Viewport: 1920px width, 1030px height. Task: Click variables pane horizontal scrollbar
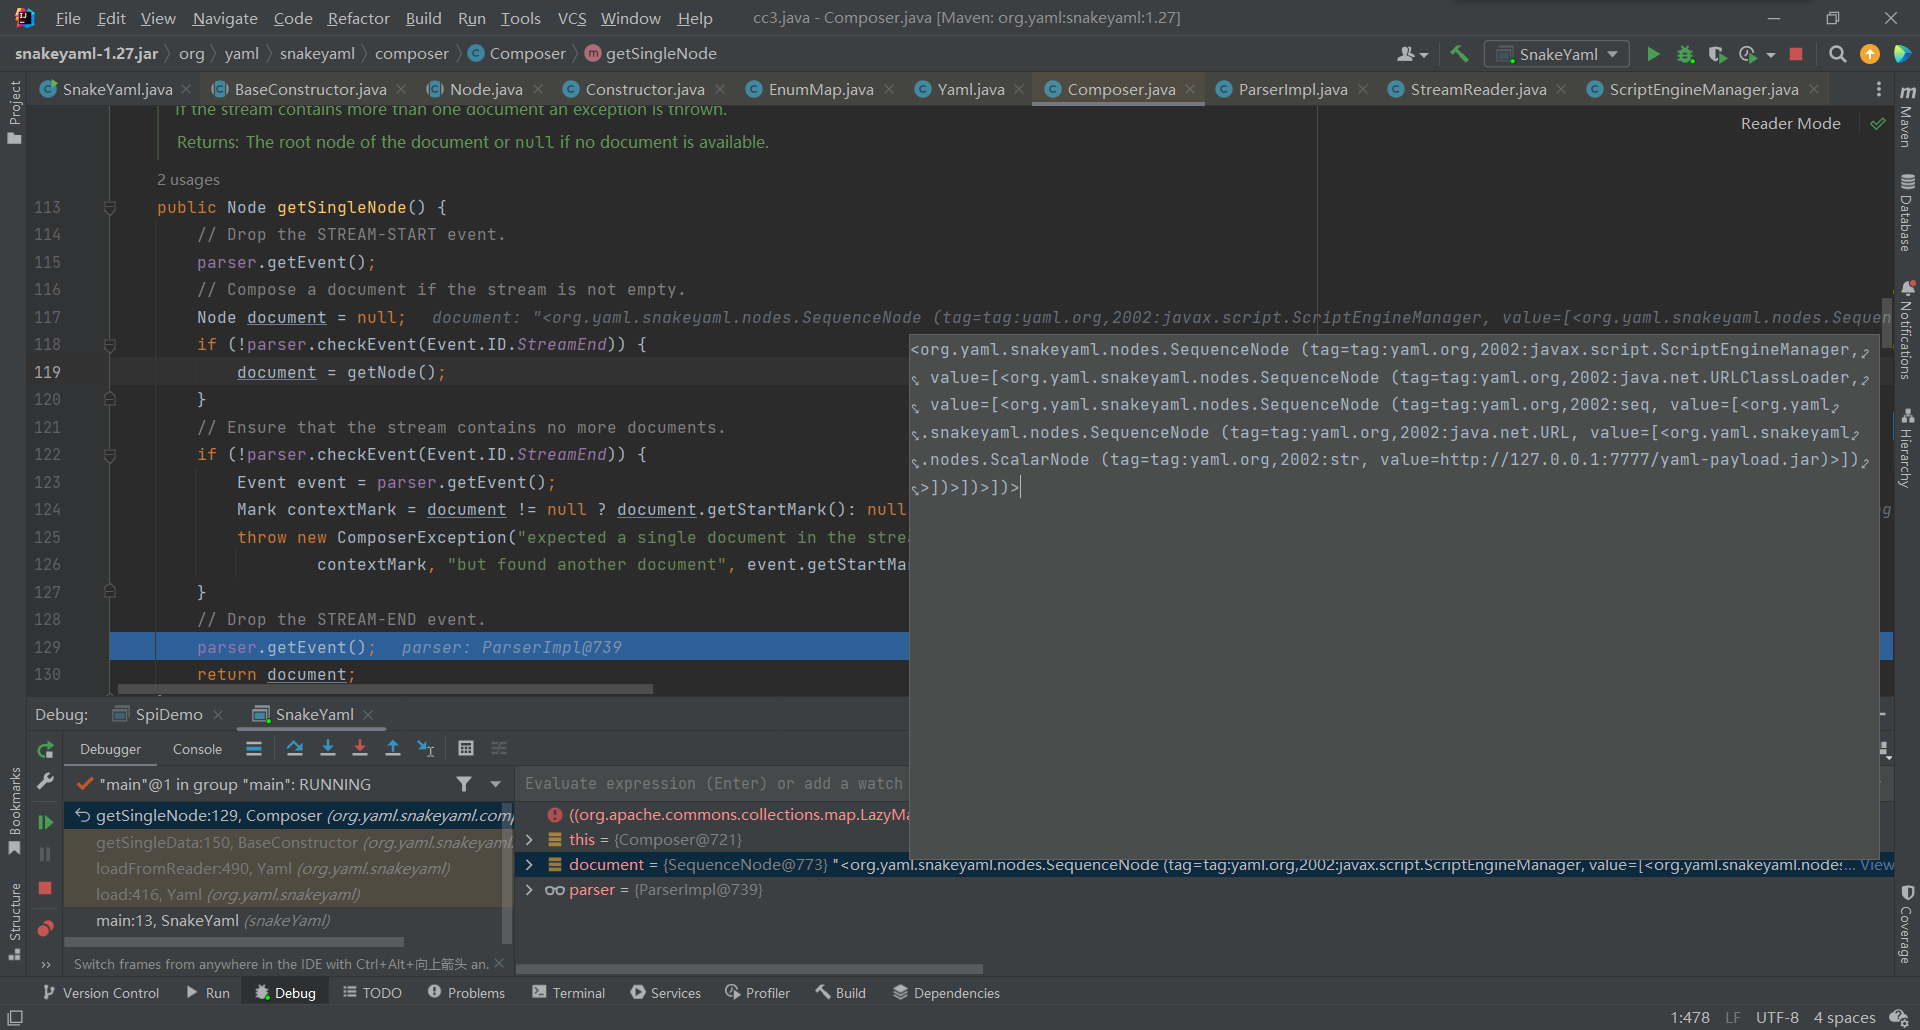click(749, 968)
